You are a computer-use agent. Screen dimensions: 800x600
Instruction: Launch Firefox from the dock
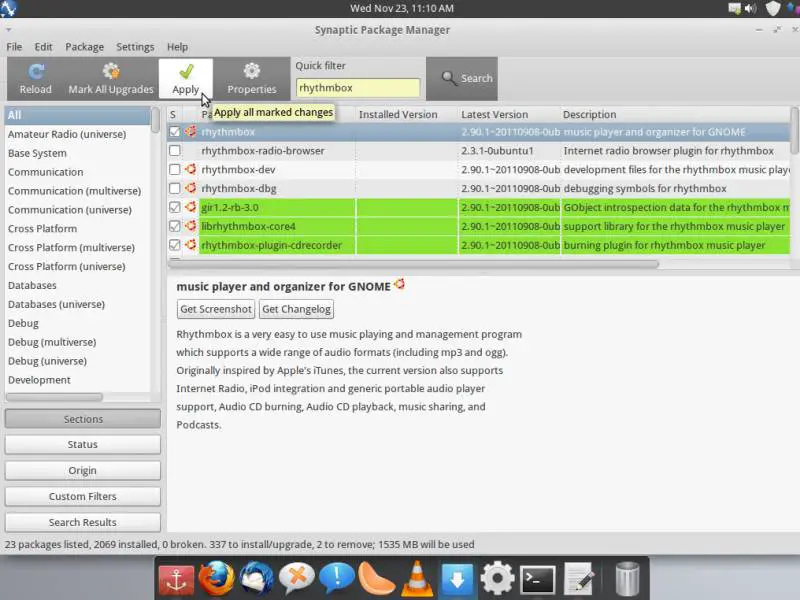[x=216, y=578]
